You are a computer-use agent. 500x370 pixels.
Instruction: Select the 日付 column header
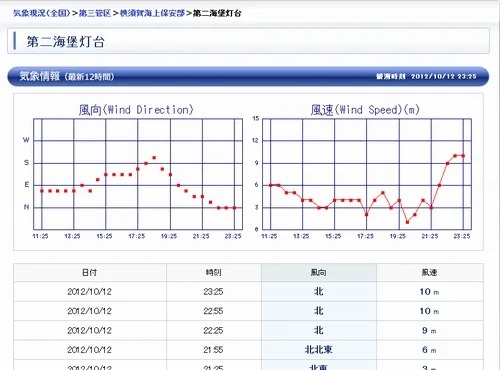[x=90, y=273]
